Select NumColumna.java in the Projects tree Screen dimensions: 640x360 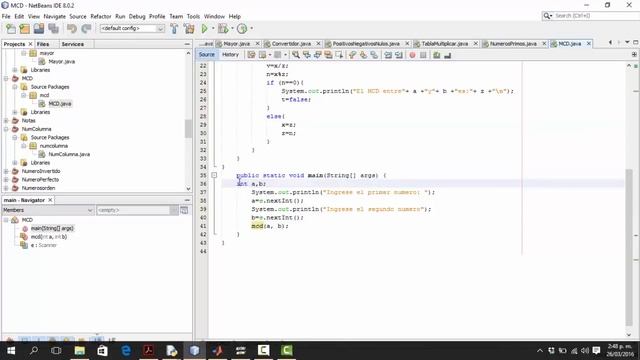coord(69,154)
